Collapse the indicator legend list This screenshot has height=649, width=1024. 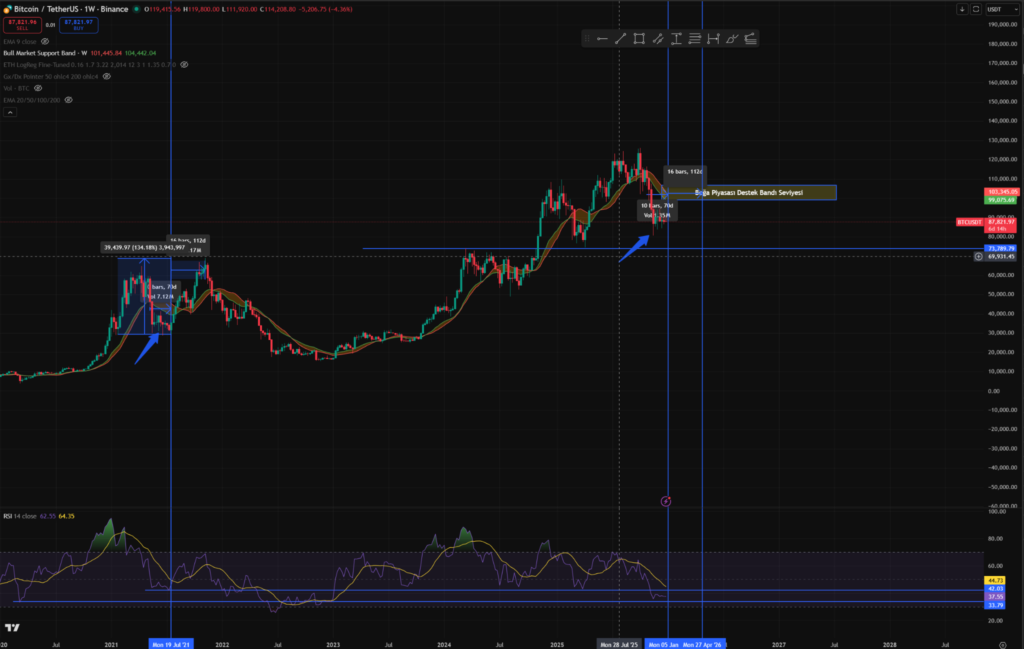click(x=11, y=113)
